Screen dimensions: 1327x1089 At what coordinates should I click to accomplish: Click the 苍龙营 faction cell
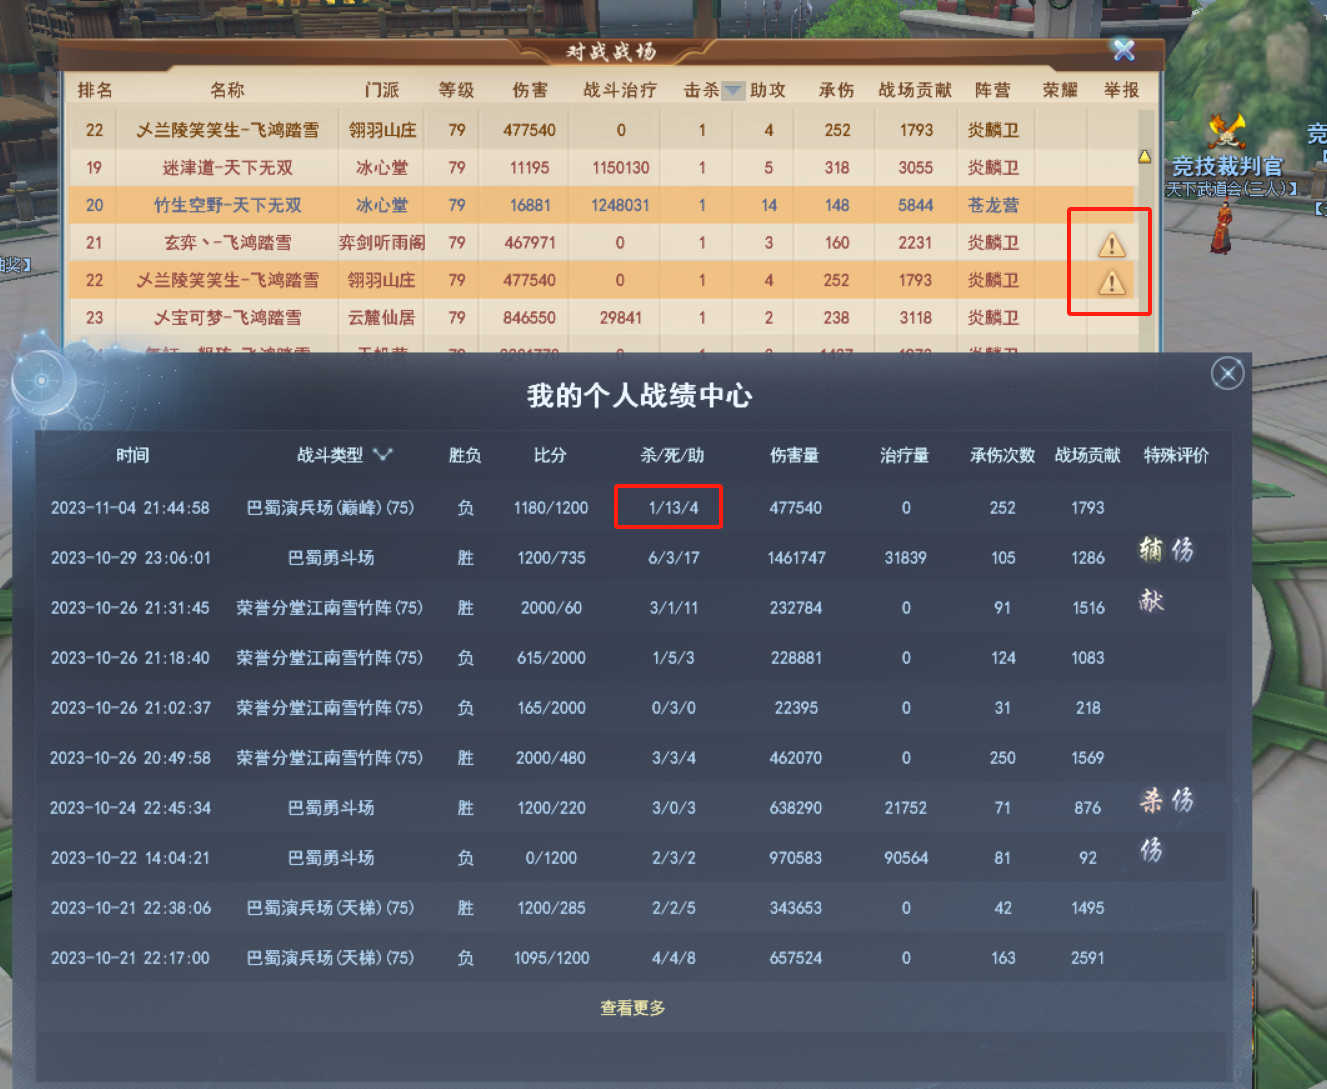[x=993, y=205]
